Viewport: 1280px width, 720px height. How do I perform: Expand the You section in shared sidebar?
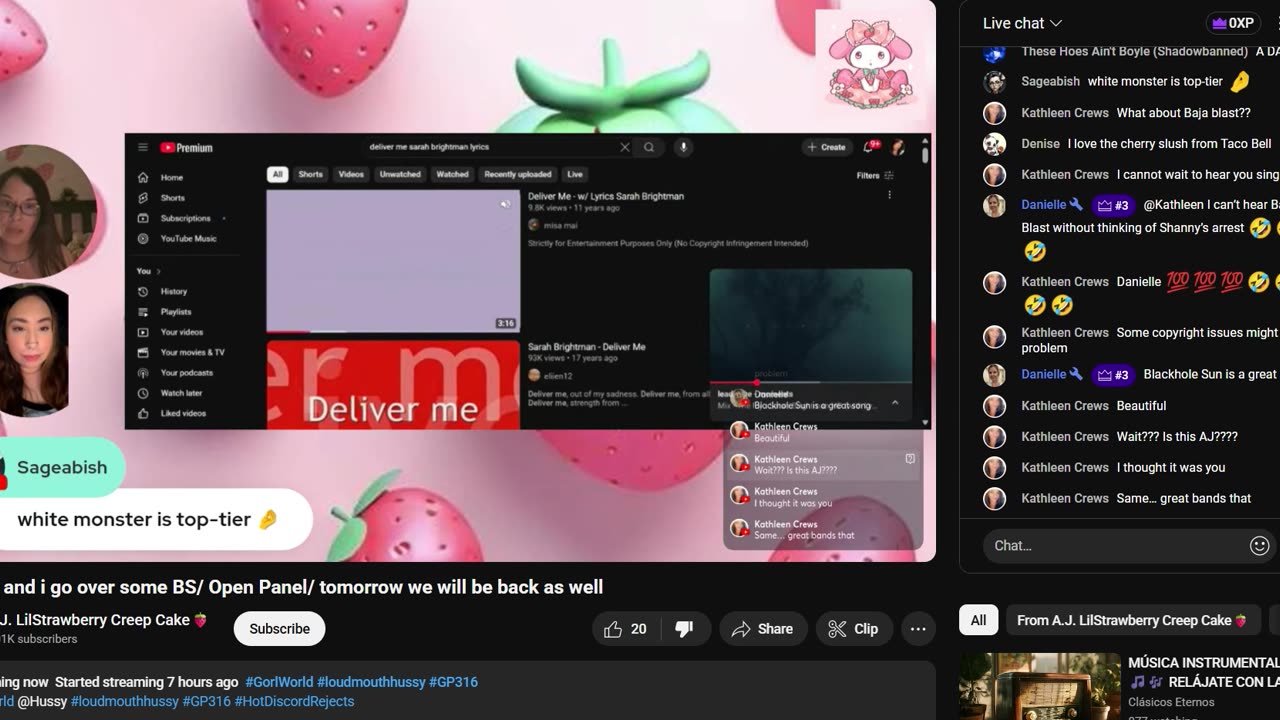coord(148,271)
